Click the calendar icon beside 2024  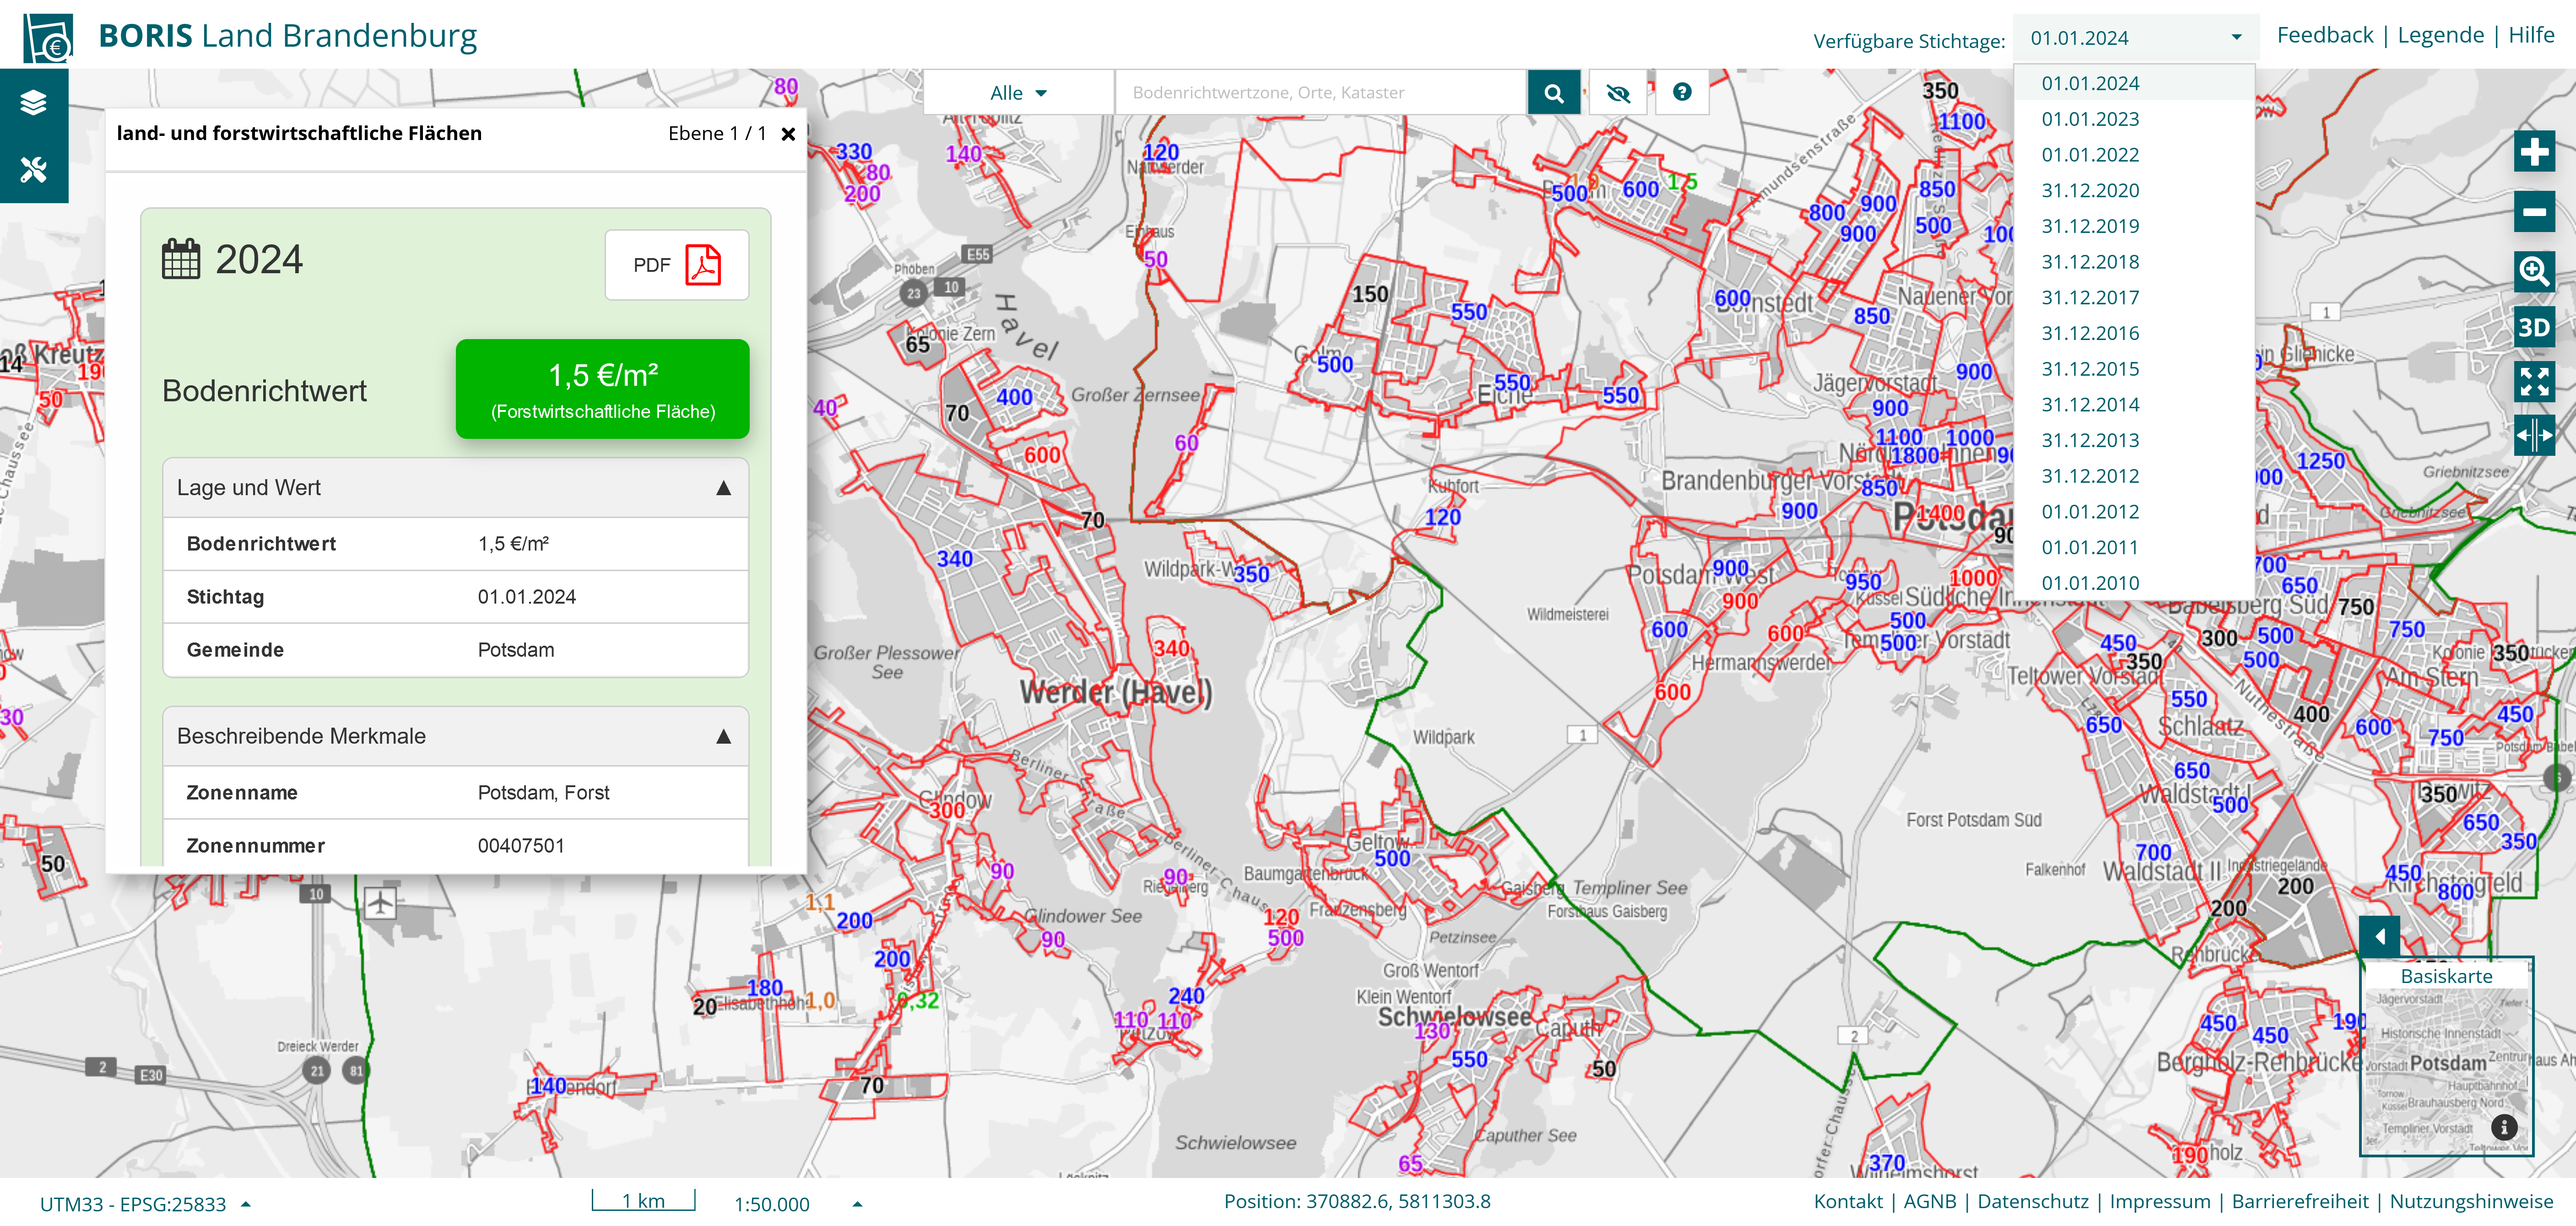tap(181, 259)
